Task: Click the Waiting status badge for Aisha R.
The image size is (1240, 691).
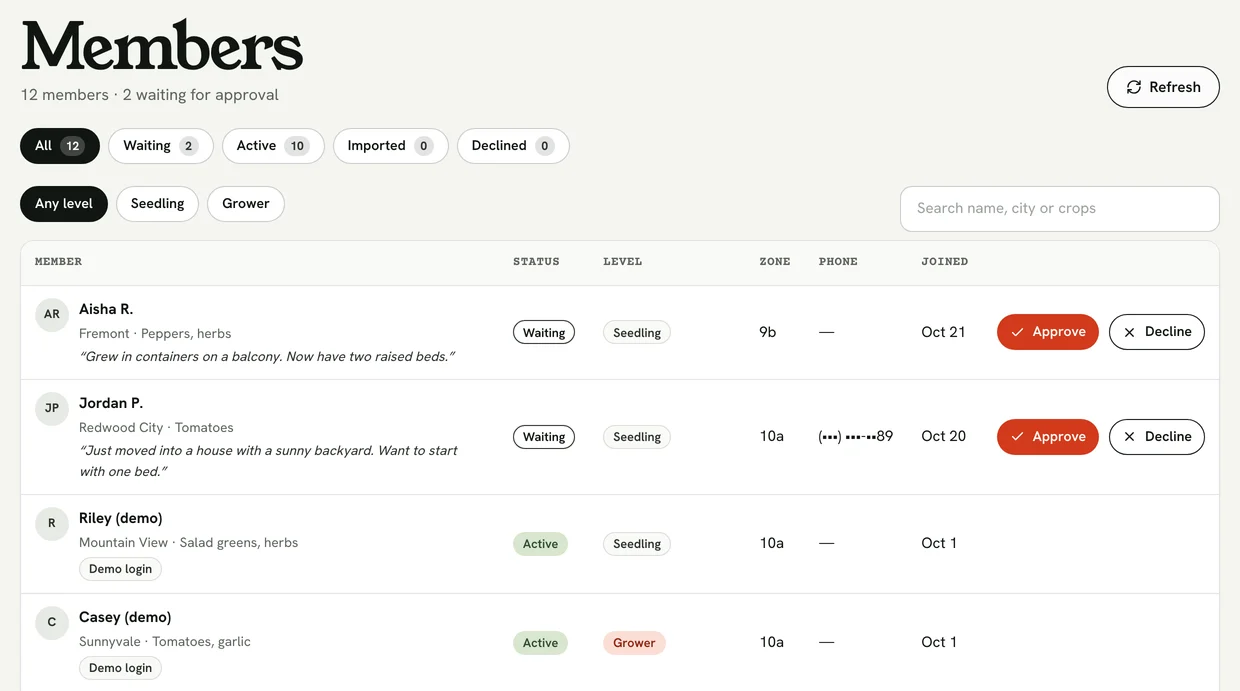Action: coord(544,333)
